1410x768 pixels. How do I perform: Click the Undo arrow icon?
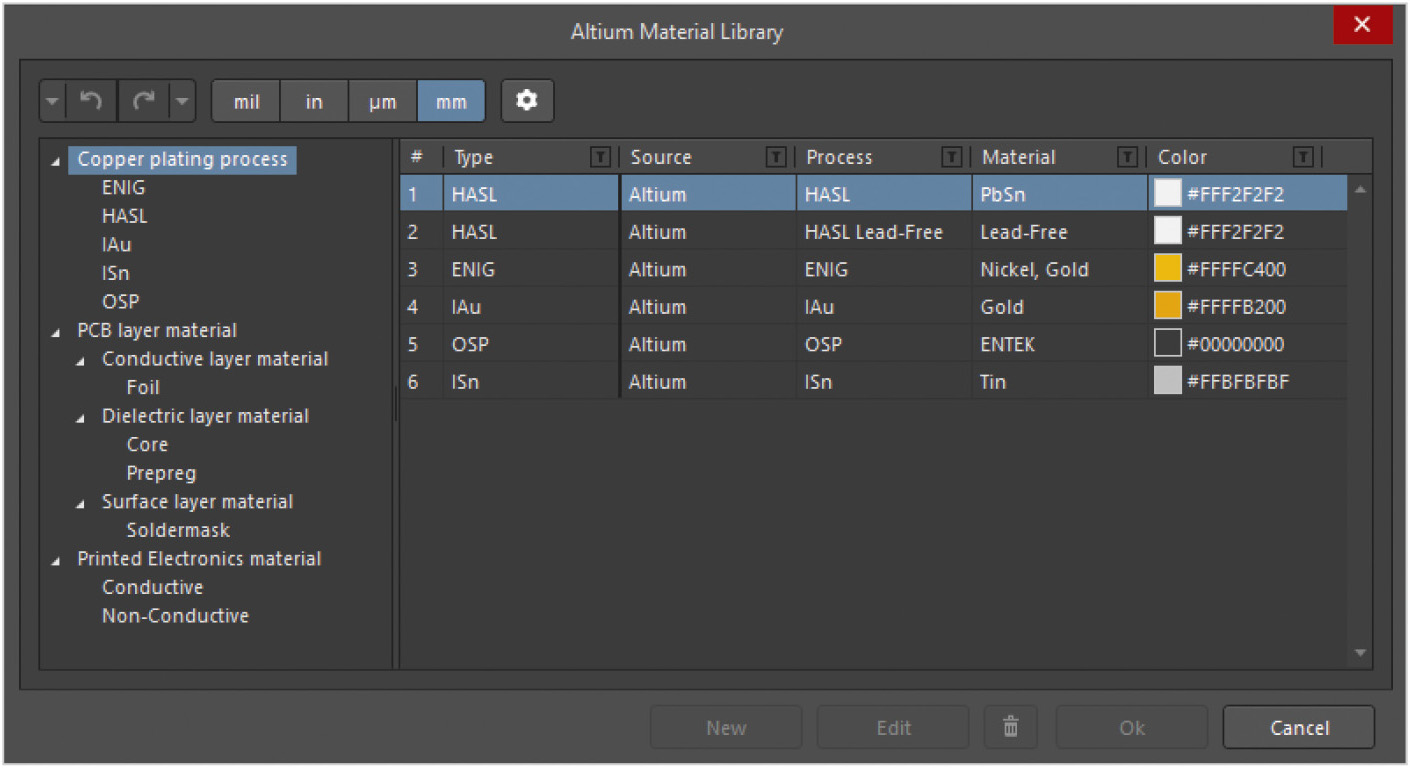click(x=92, y=101)
